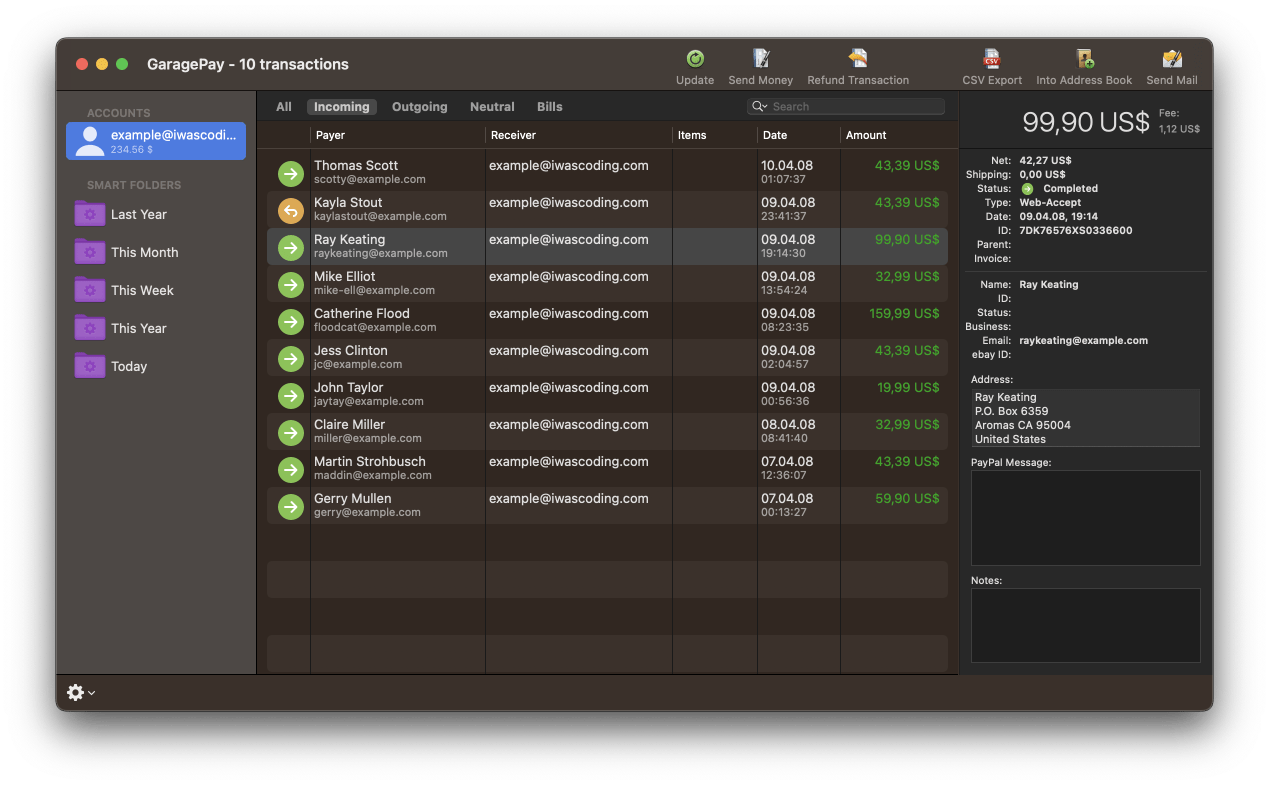Click the Today smart folder icon
Screen dimensions: 1269x785
click(90, 366)
